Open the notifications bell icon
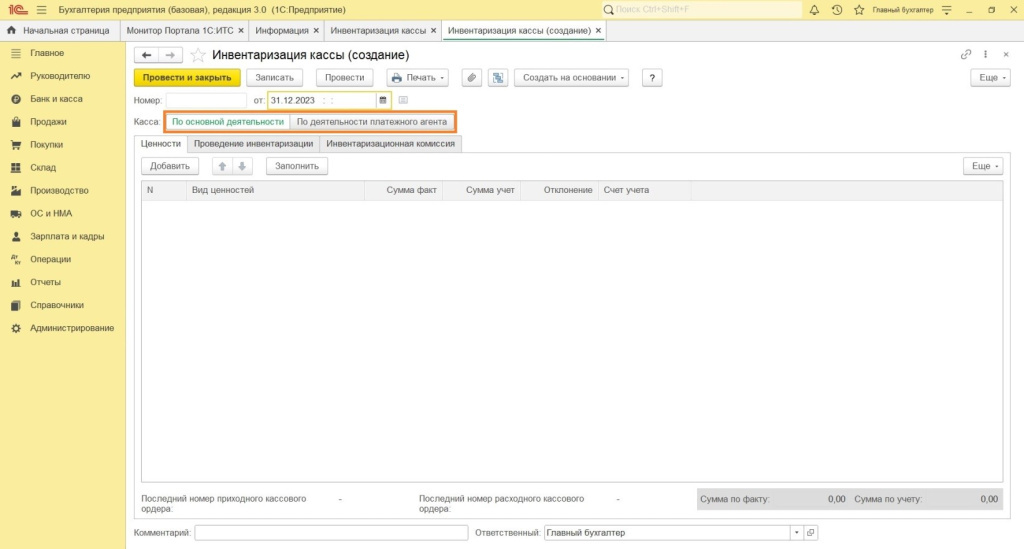This screenshot has width=1024, height=549. coord(814,10)
